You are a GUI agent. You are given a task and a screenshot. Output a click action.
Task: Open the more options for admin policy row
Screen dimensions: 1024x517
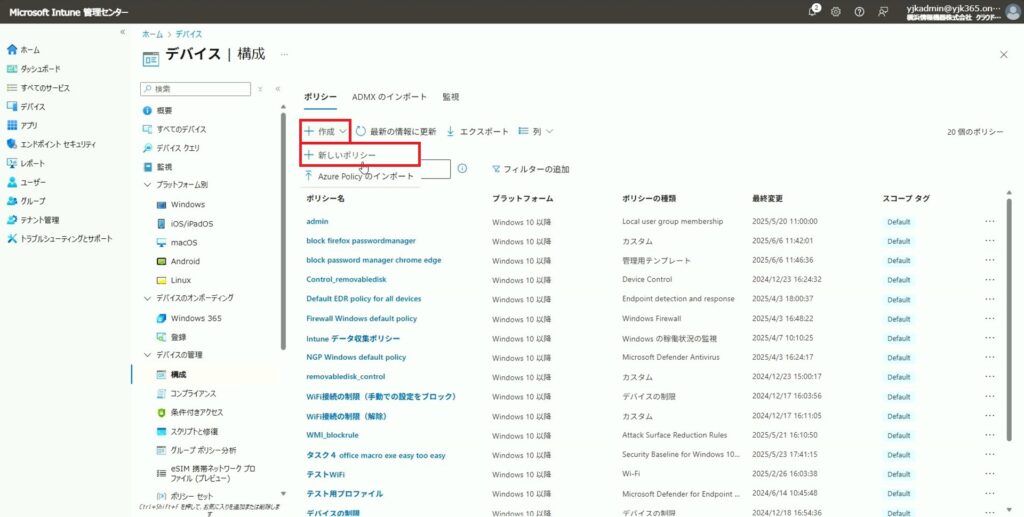tap(990, 221)
